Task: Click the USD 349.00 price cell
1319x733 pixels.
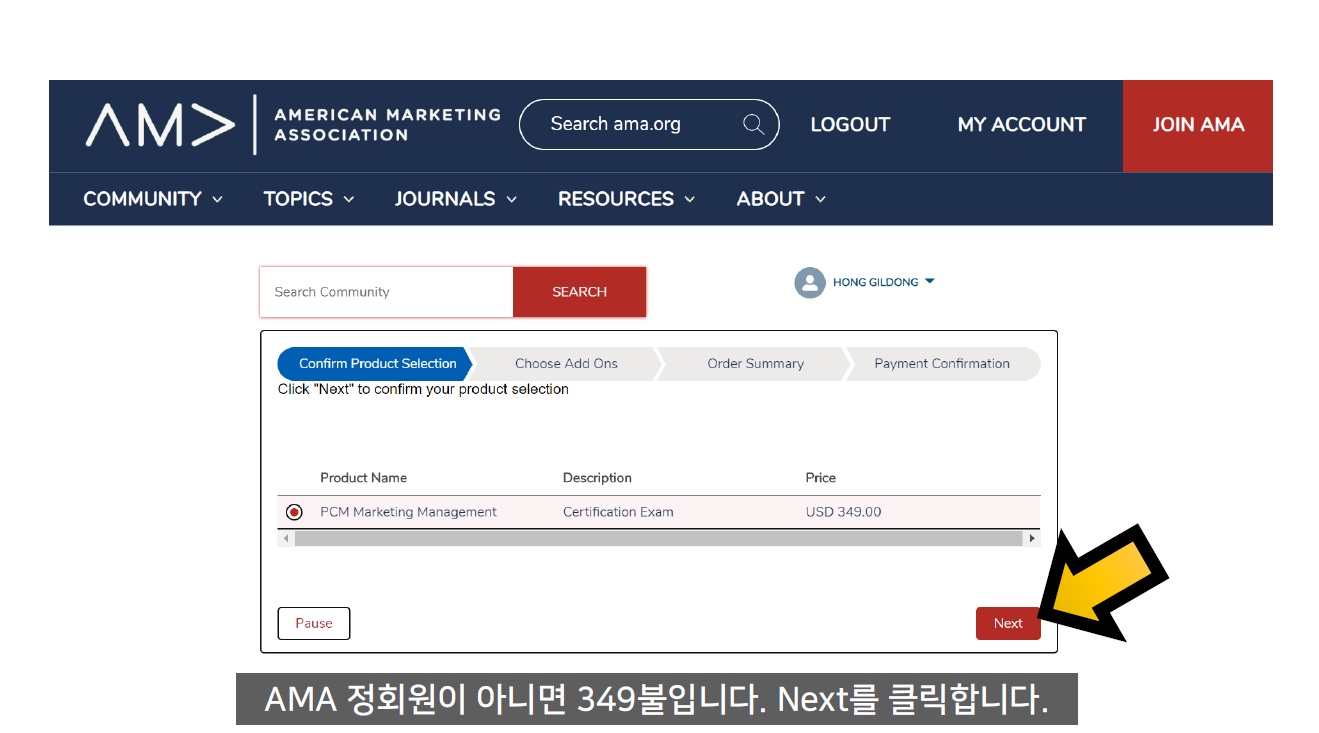Action: click(x=843, y=512)
